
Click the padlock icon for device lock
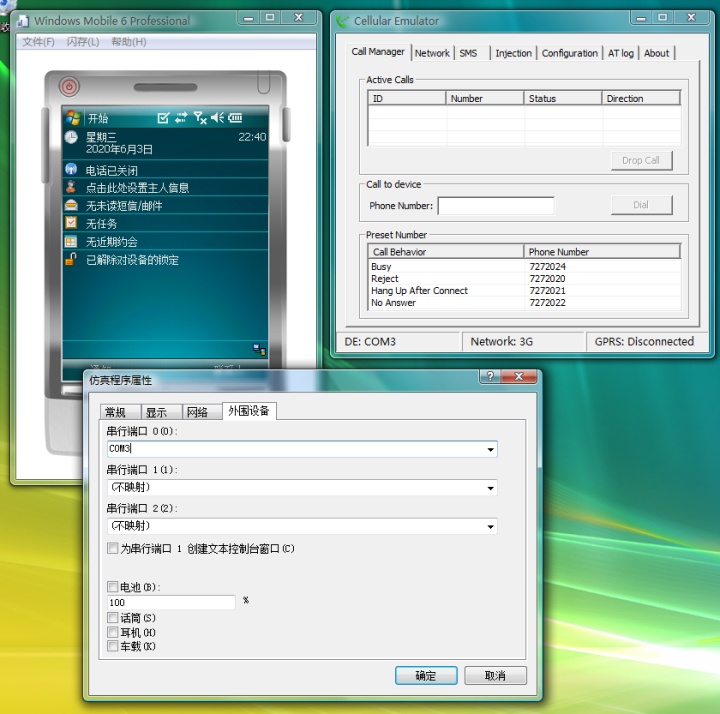(70, 259)
